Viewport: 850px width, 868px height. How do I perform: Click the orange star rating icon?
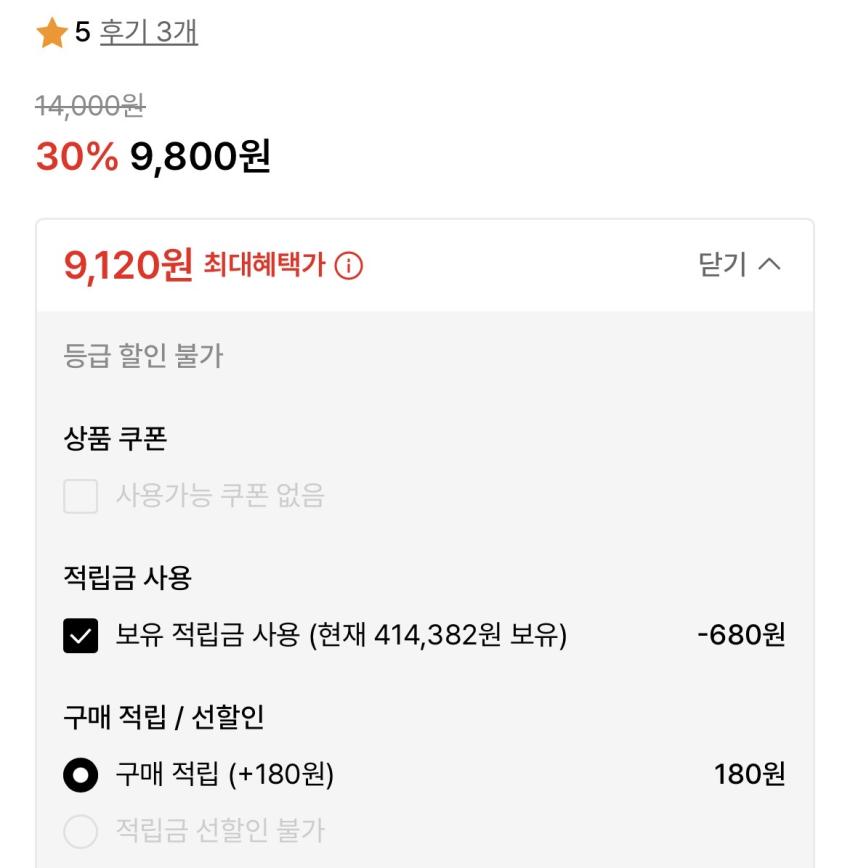pos(52,33)
